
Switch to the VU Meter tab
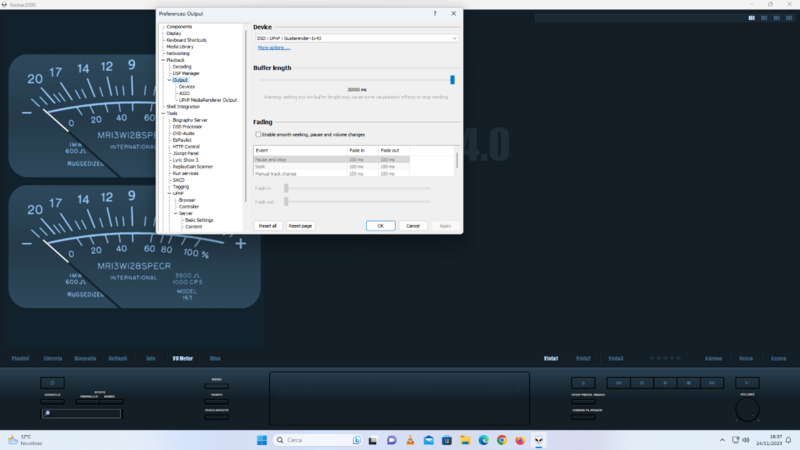[x=182, y=357]
